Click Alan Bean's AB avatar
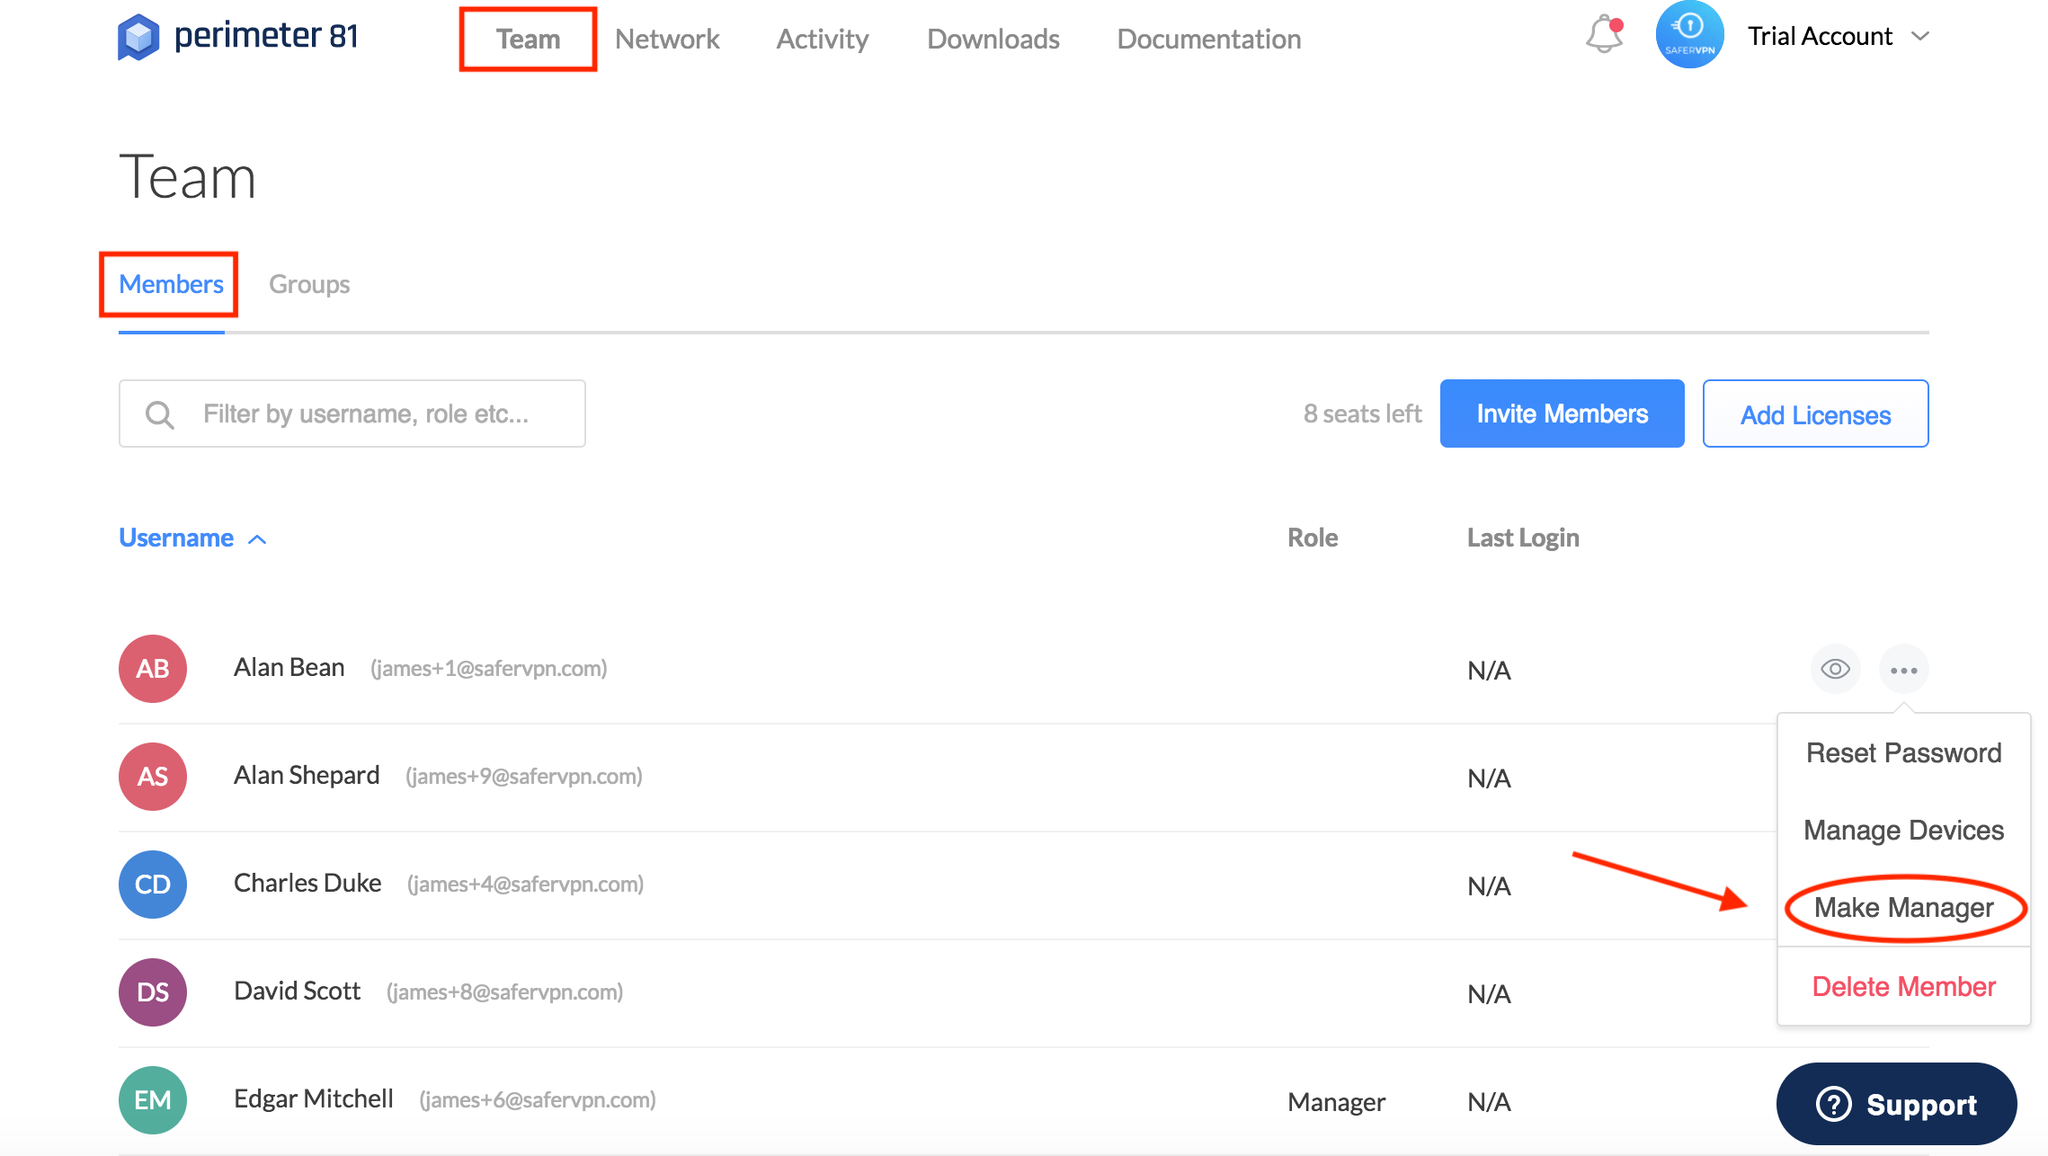 click(x=153, y=669)
